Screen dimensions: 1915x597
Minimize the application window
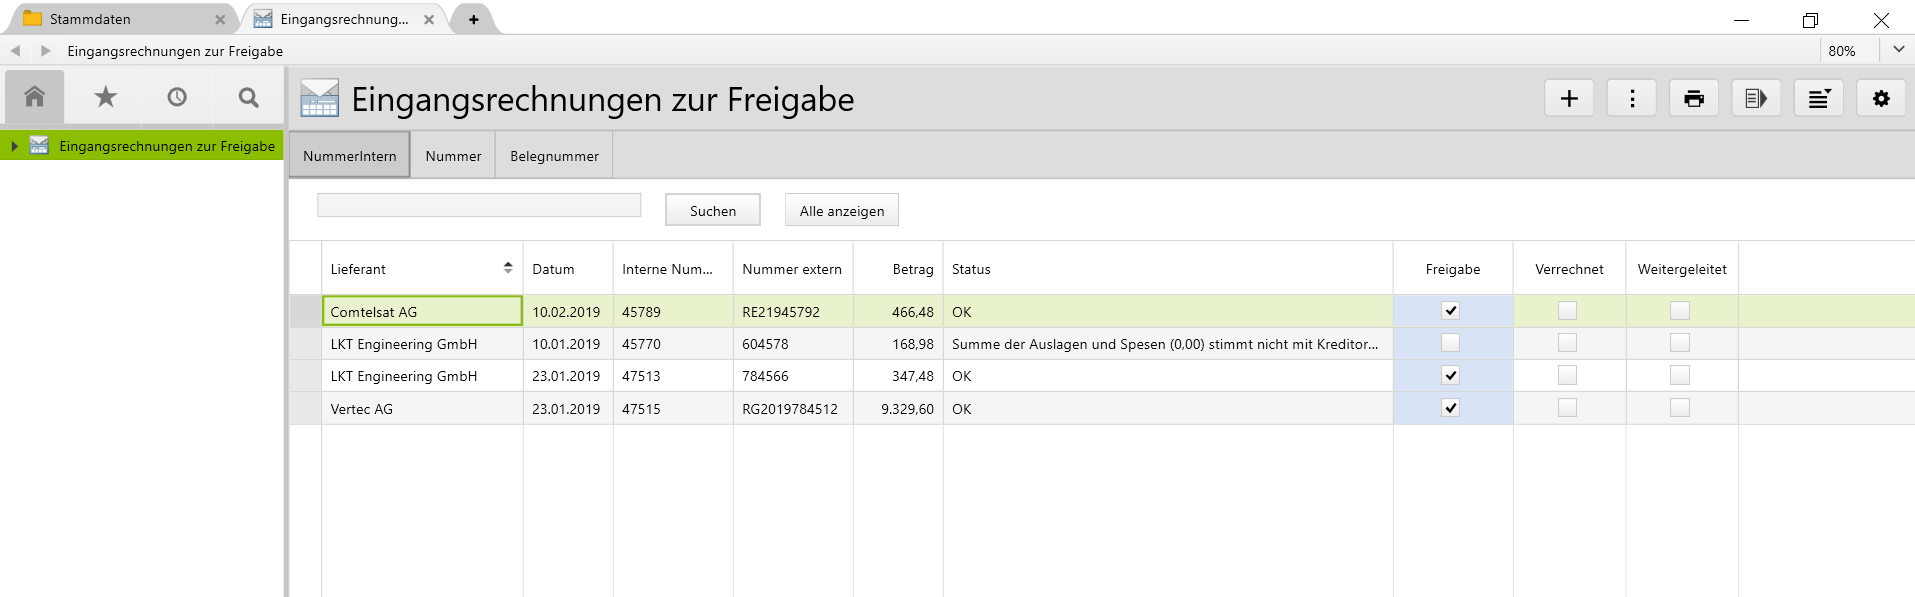[x=1741, y=20]
